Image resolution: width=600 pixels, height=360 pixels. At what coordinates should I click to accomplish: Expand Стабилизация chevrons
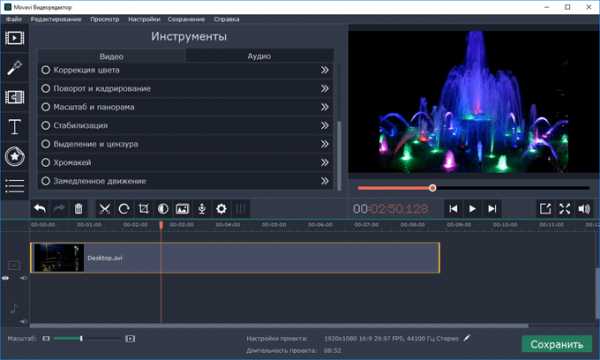click(x=324, y=125)
